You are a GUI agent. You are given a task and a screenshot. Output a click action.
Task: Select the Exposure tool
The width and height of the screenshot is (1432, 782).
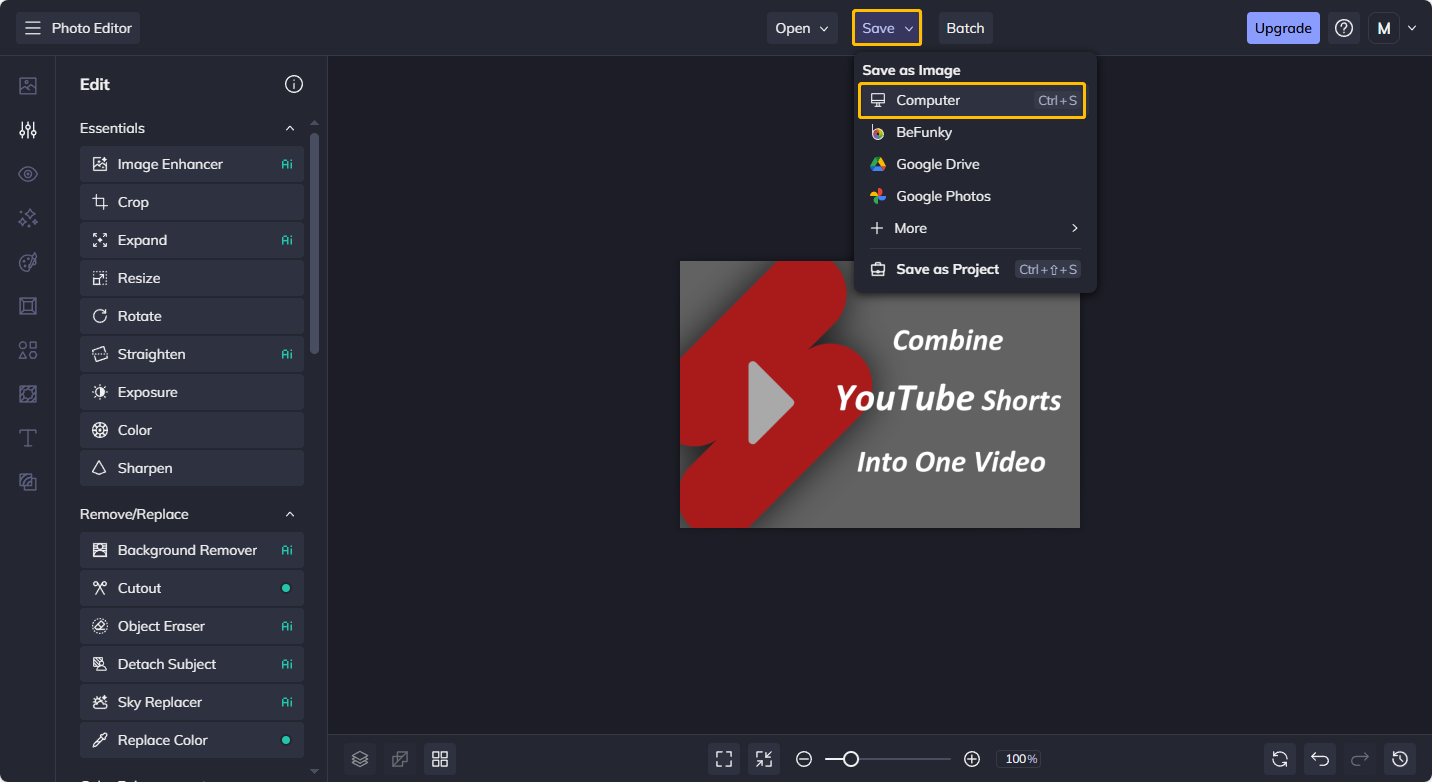192,392
